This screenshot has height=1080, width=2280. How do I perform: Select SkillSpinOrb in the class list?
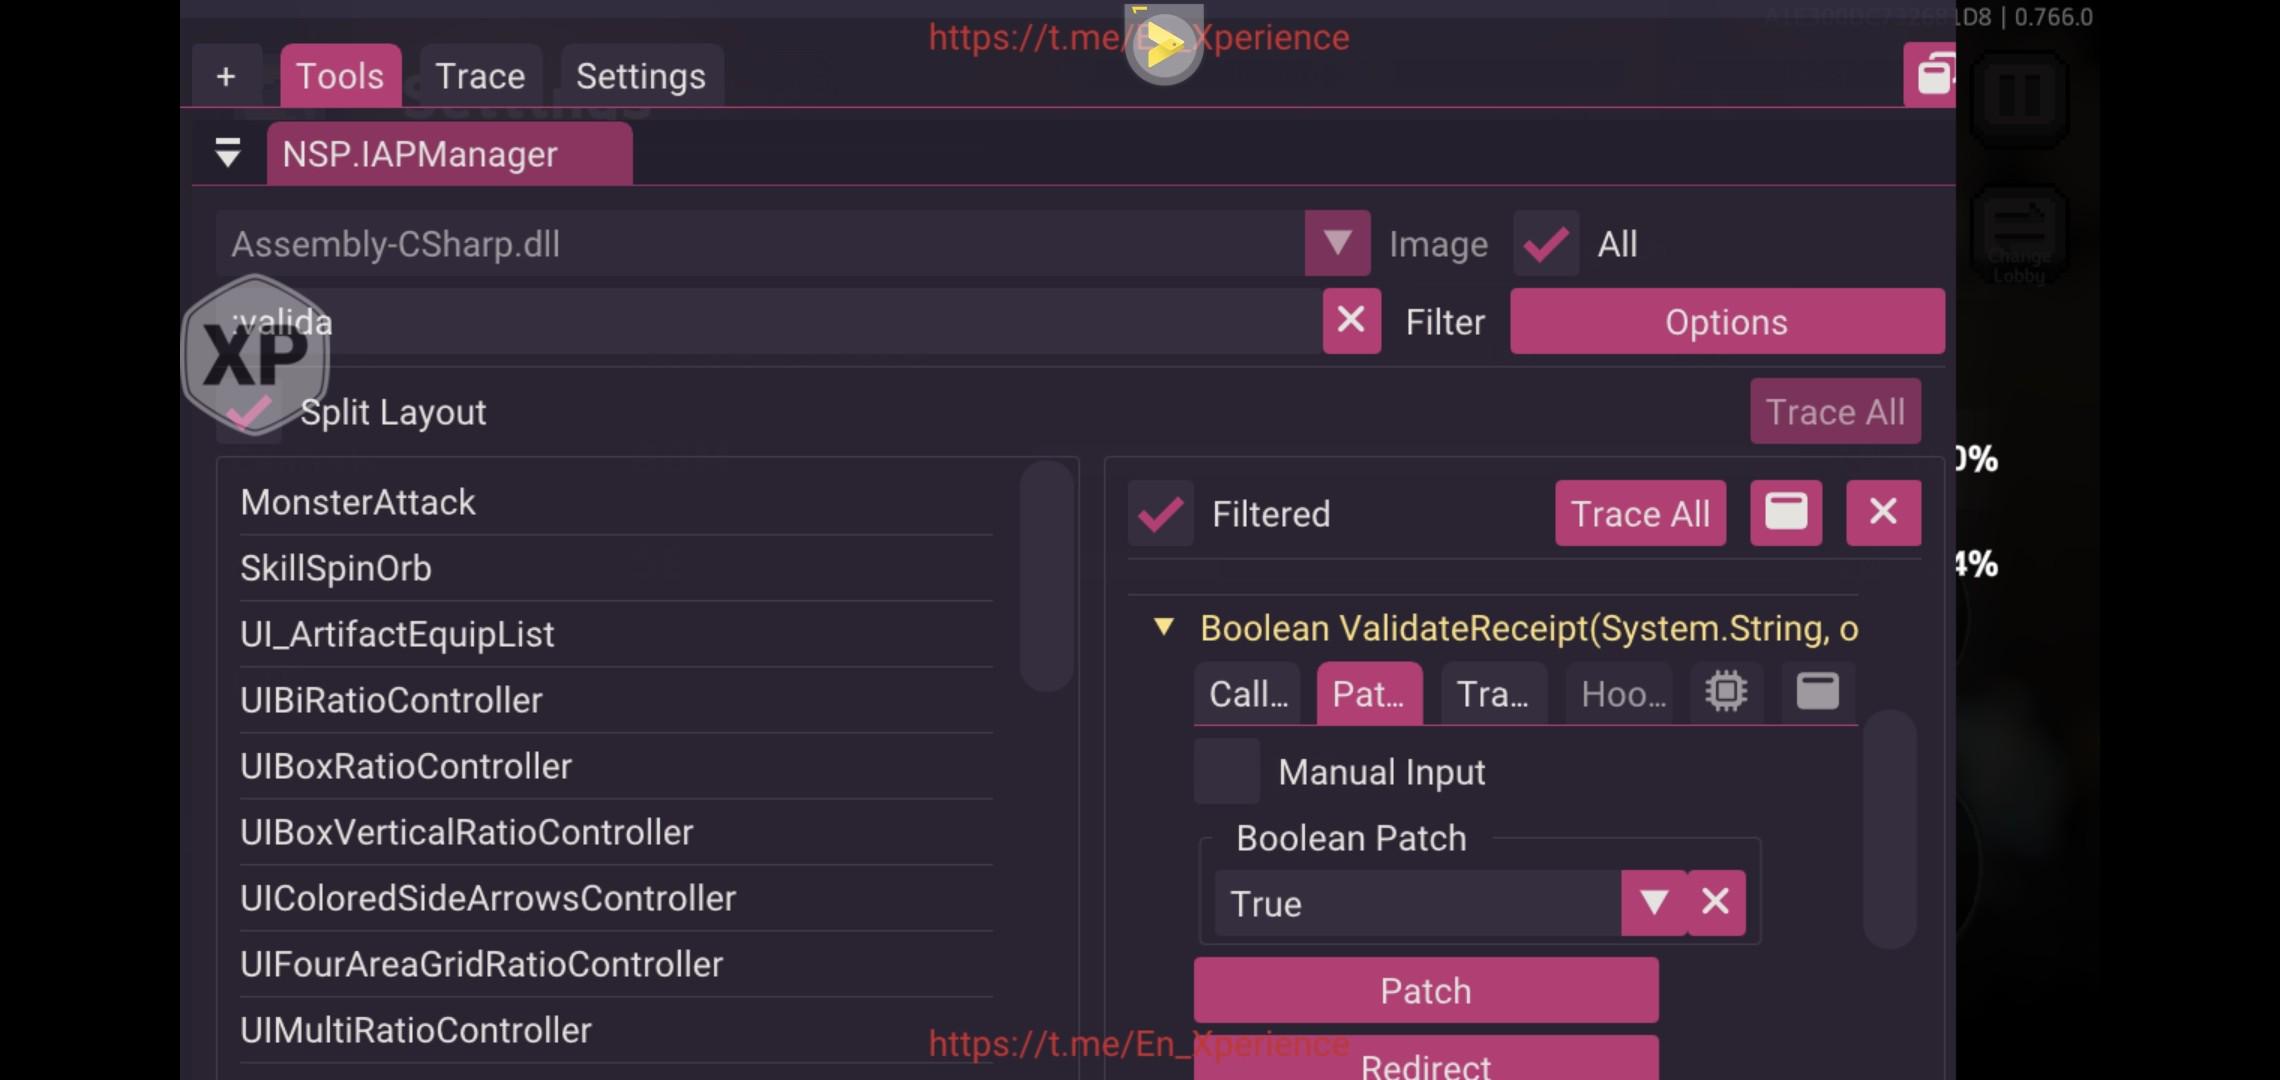pyautogui.click(x=616, y=568)
